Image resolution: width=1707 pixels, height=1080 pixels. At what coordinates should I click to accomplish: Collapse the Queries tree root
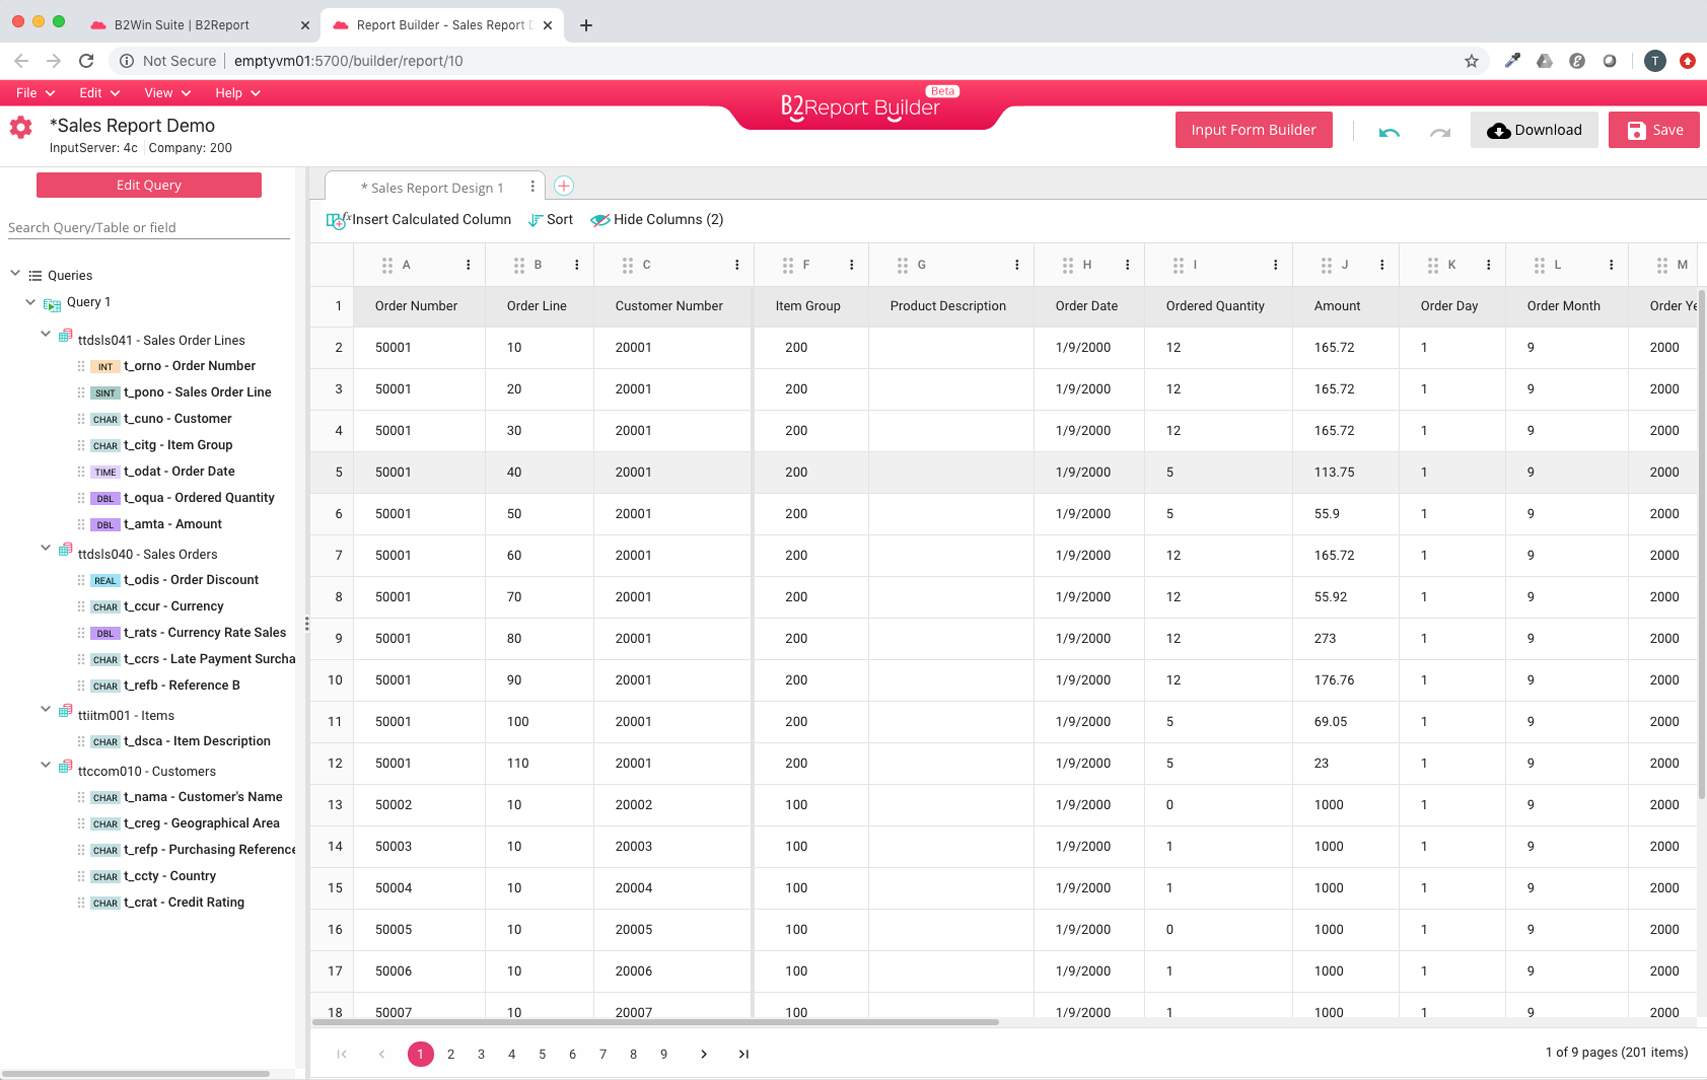click(15, 273)
